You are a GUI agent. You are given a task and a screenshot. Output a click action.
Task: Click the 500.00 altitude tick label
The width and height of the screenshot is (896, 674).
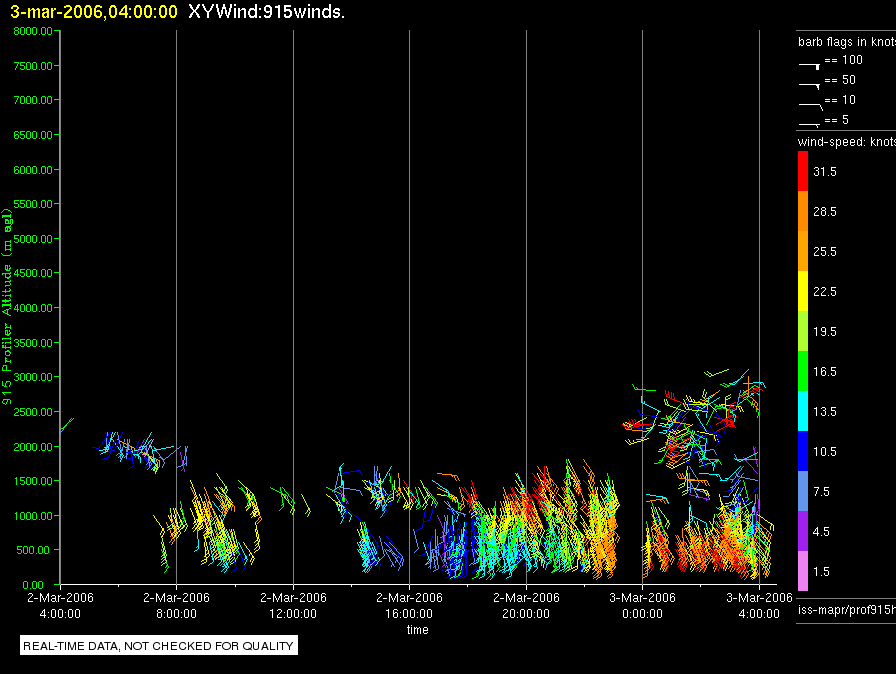click(33, 550)
